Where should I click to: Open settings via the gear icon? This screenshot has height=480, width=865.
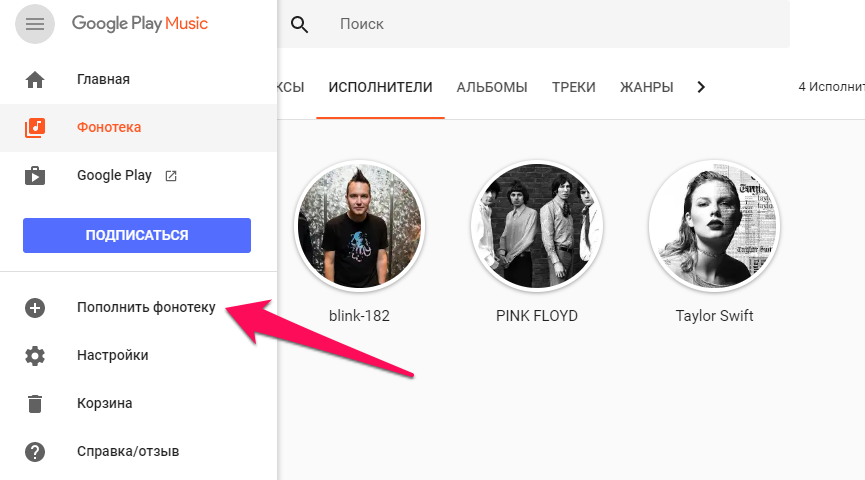(x=35, y=356)
